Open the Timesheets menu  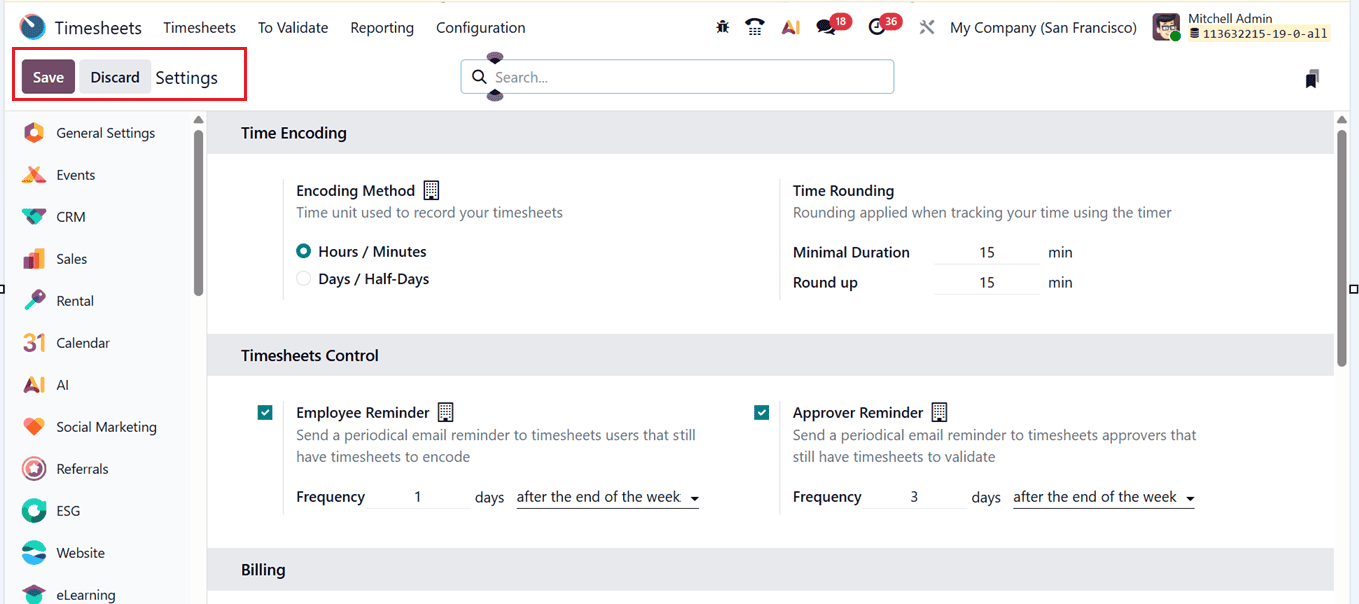pyautogui.click(x=199, y=28)
